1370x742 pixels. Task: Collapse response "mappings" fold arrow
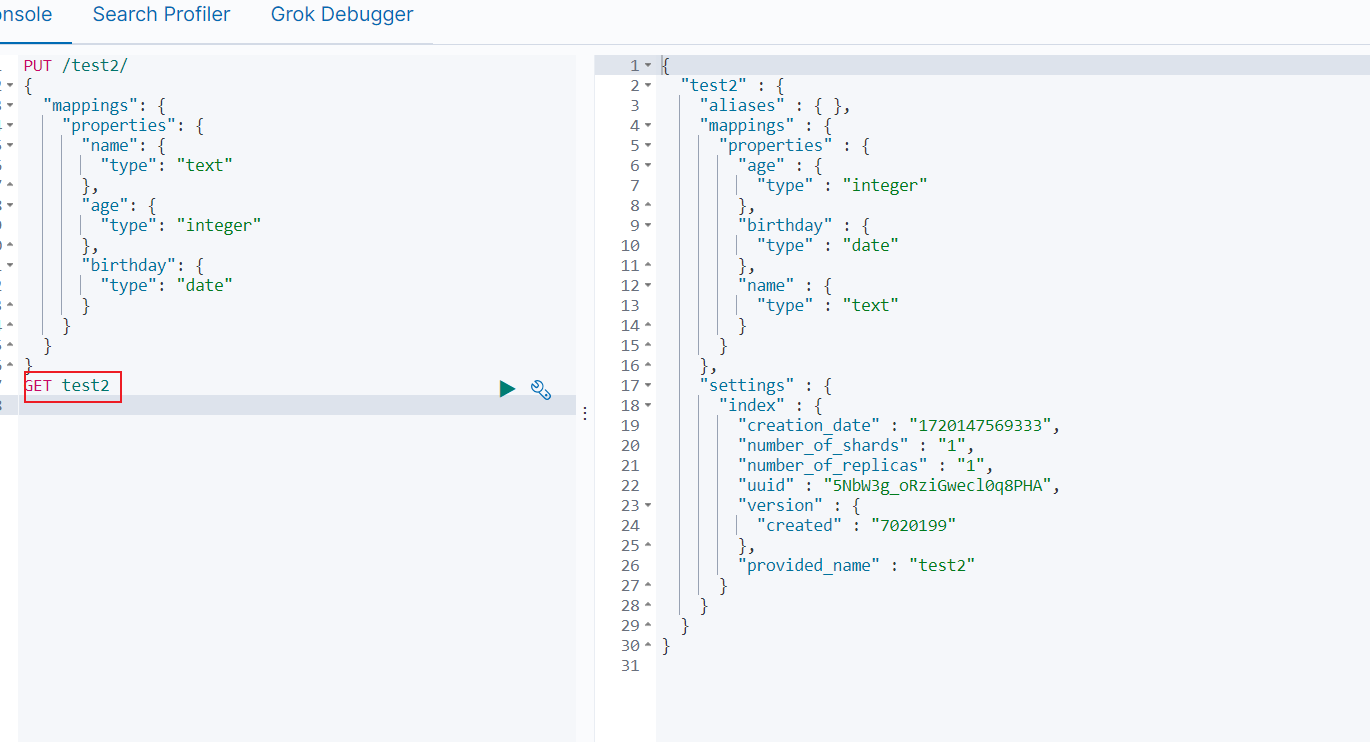point(647,126)
